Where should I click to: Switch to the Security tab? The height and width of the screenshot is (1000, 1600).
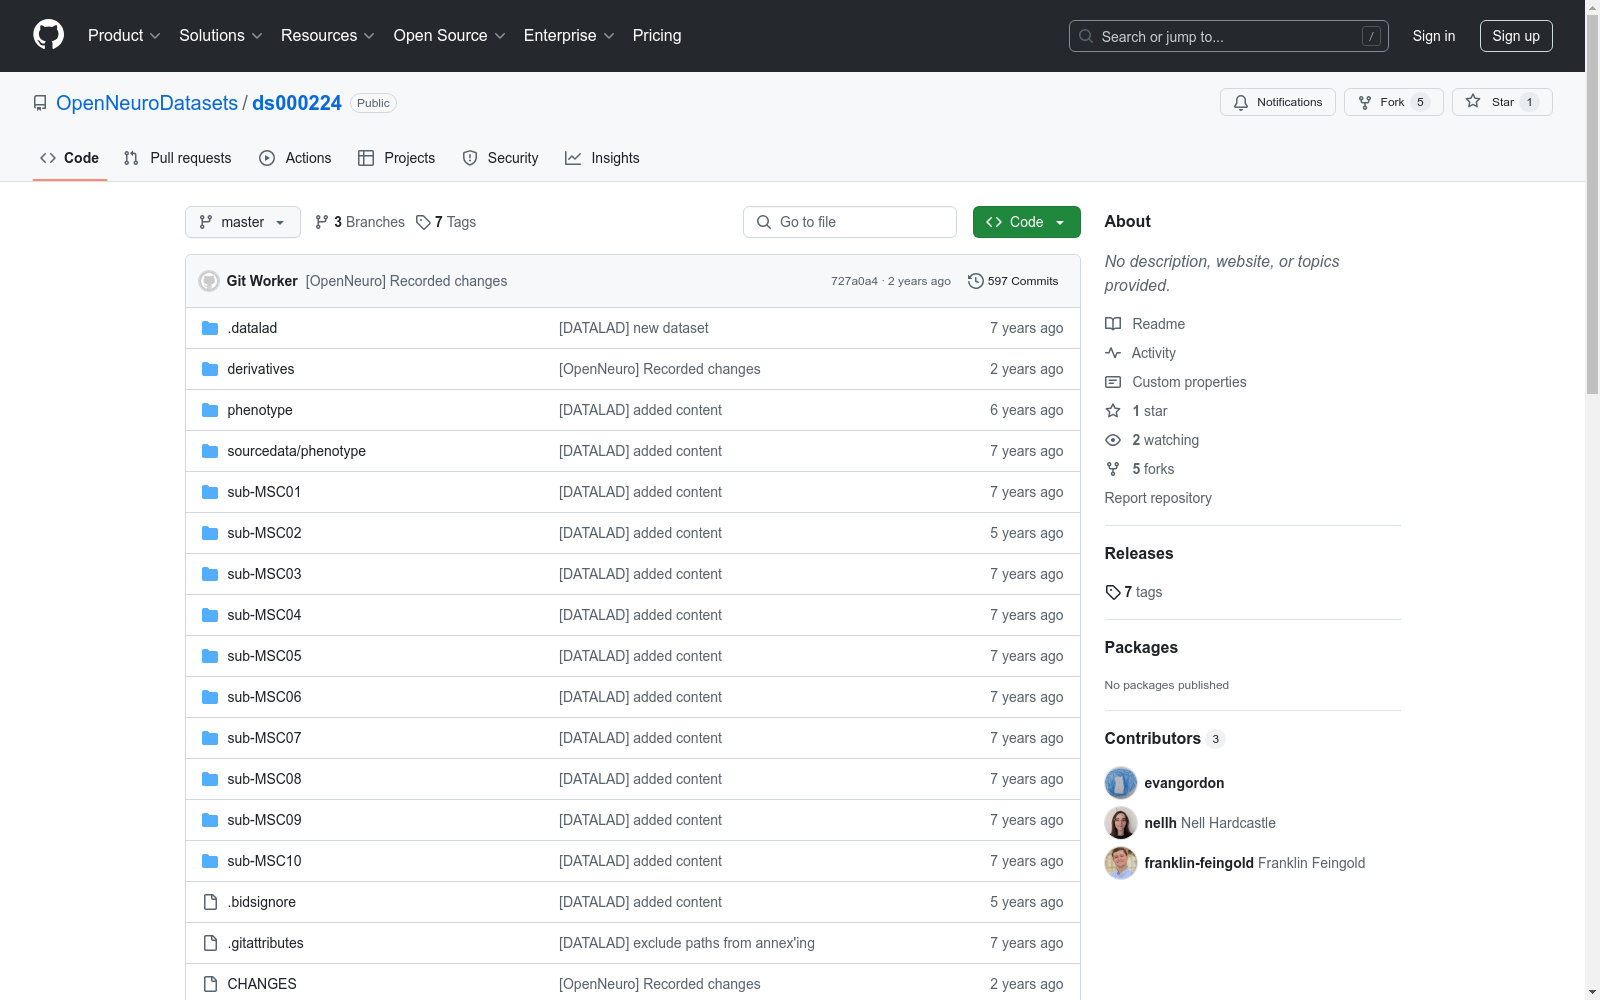click(x=501, y=158)
